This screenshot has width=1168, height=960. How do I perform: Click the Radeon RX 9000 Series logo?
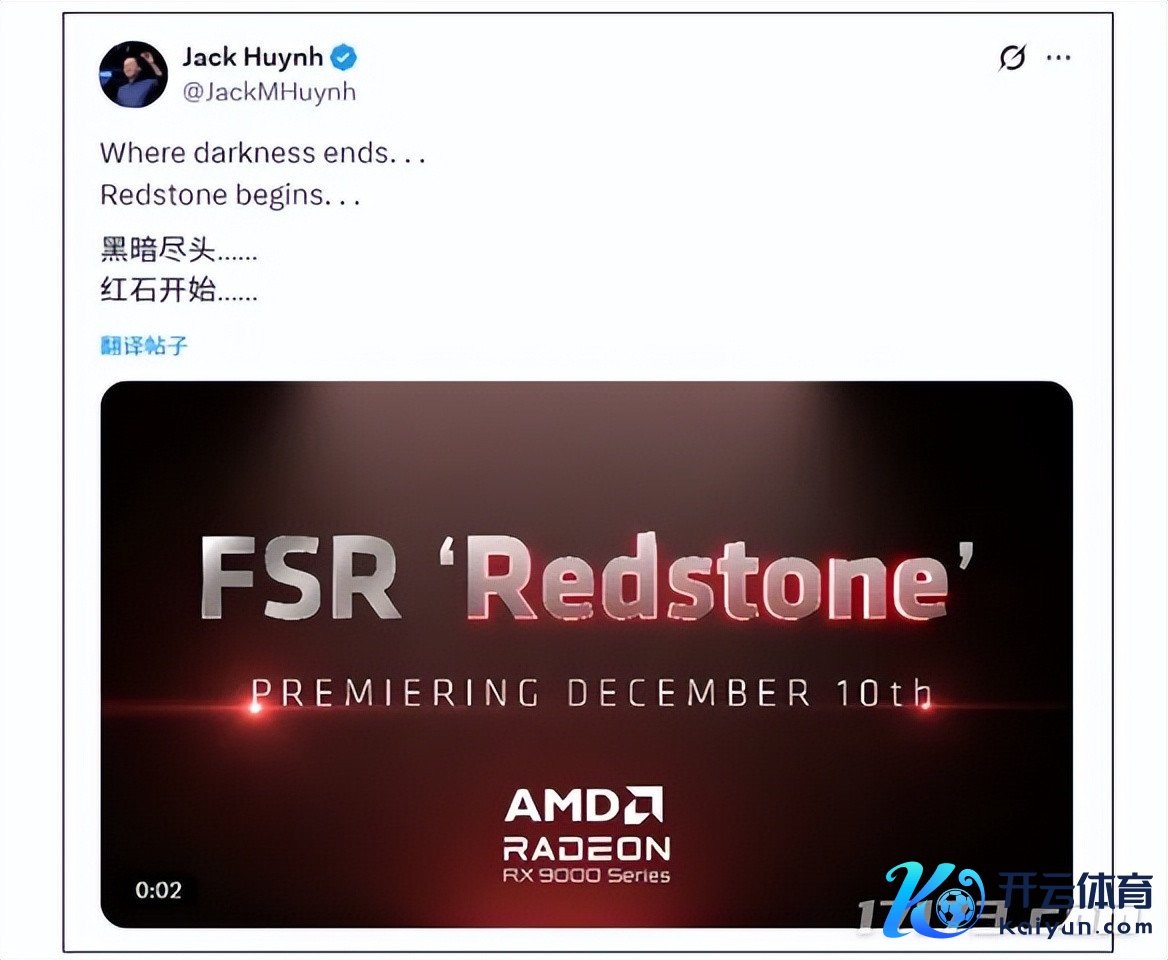point(586,859)
